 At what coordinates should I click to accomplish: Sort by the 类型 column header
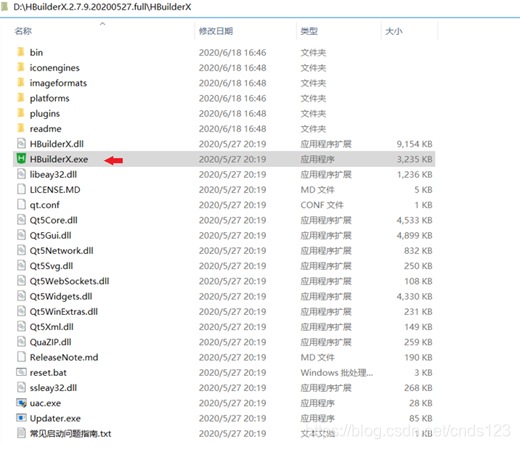(x=309, y=31)
